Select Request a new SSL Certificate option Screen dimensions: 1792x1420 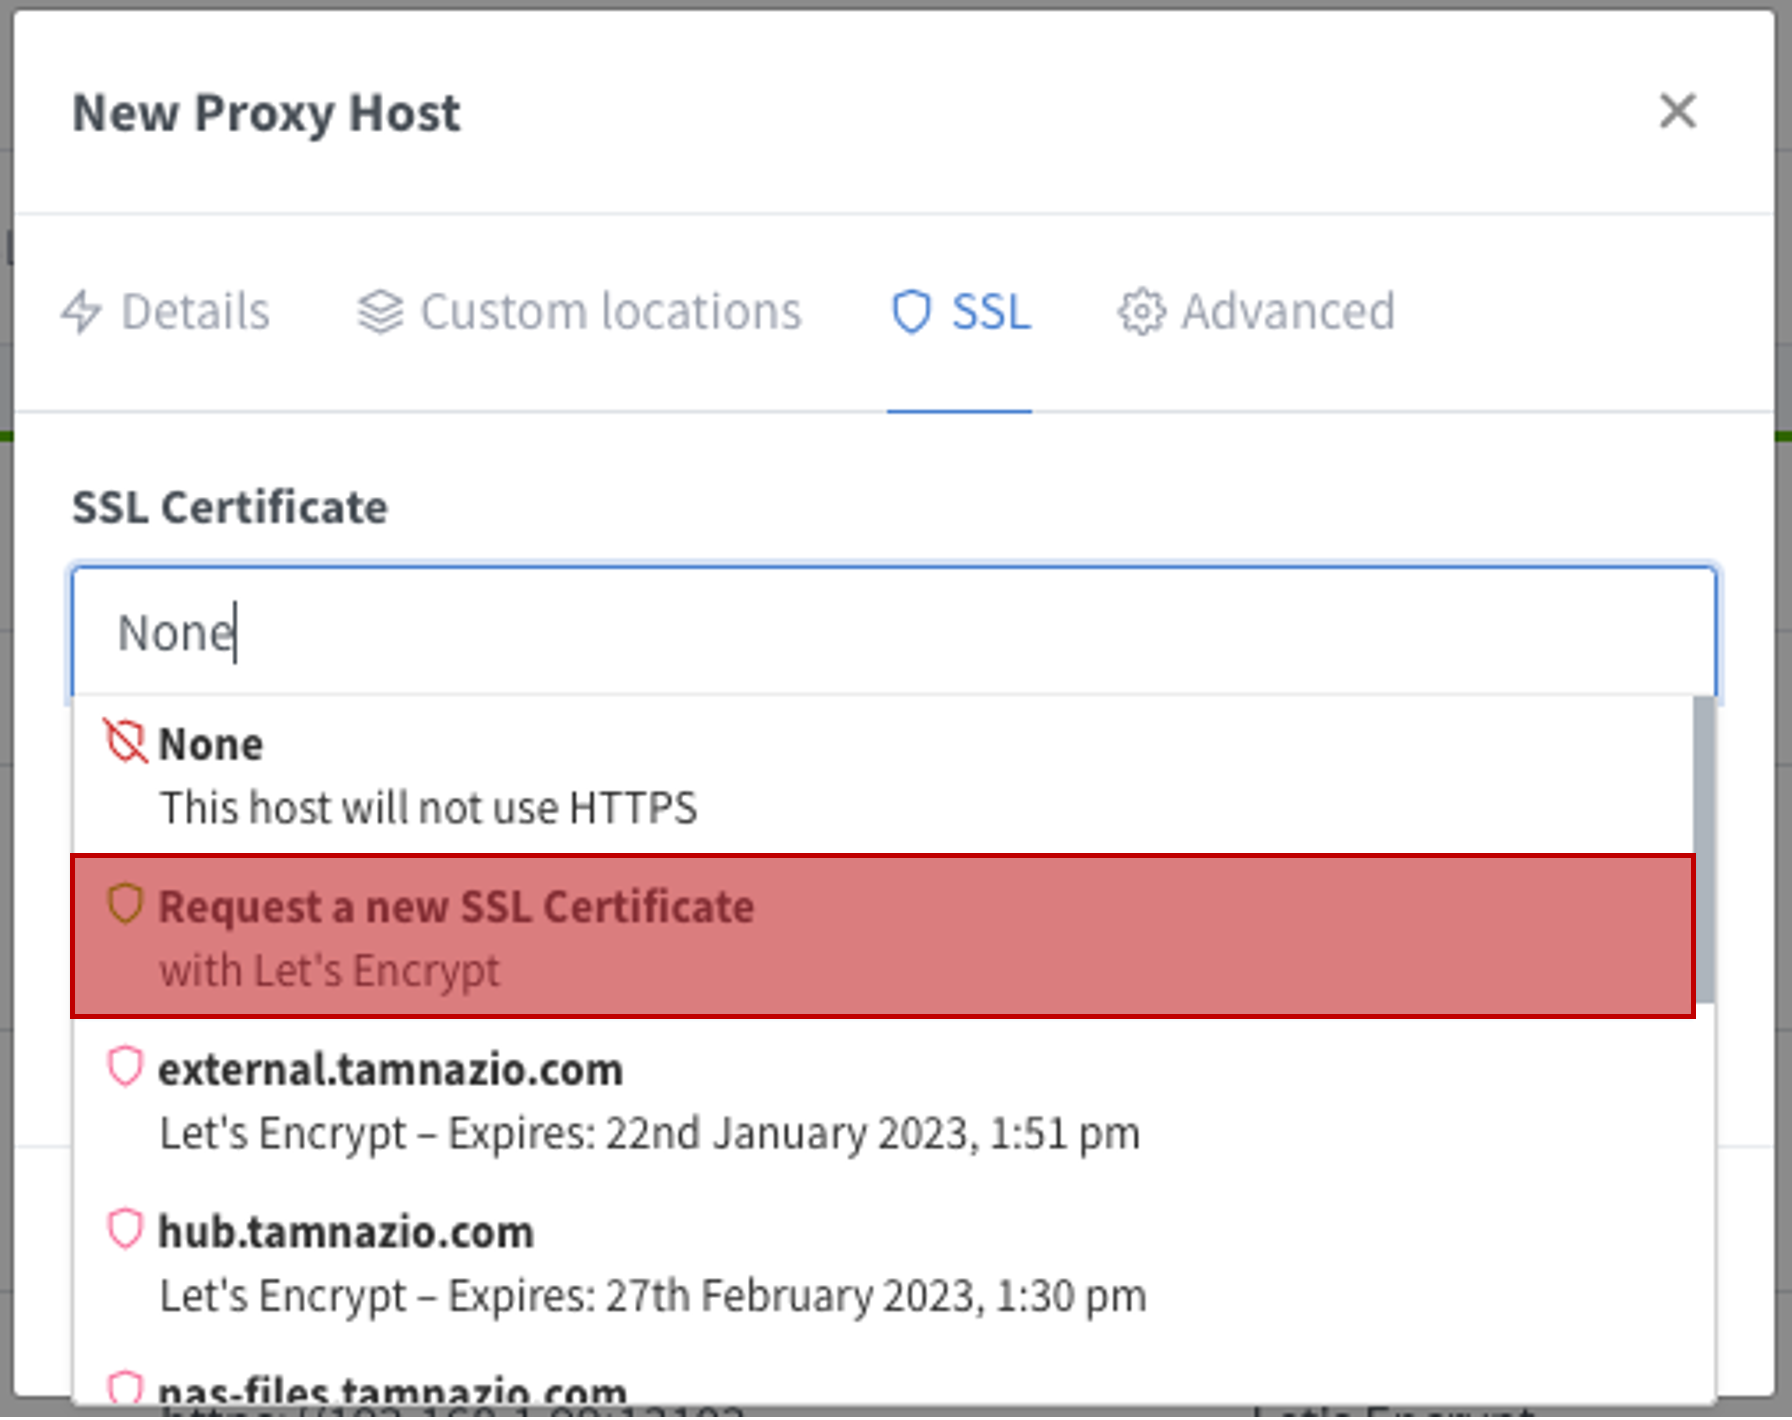884,937
